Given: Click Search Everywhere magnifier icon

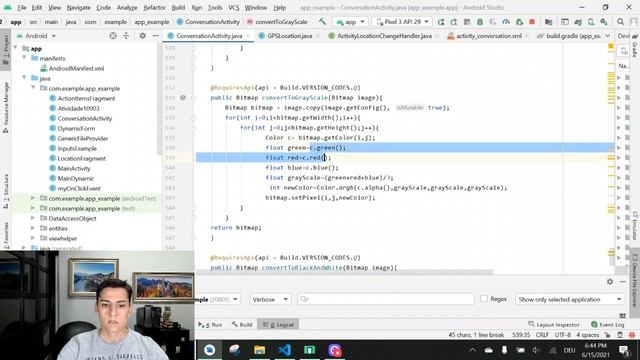Looking at the screenshot, I should pyautogui.click(x=620, y=22).
